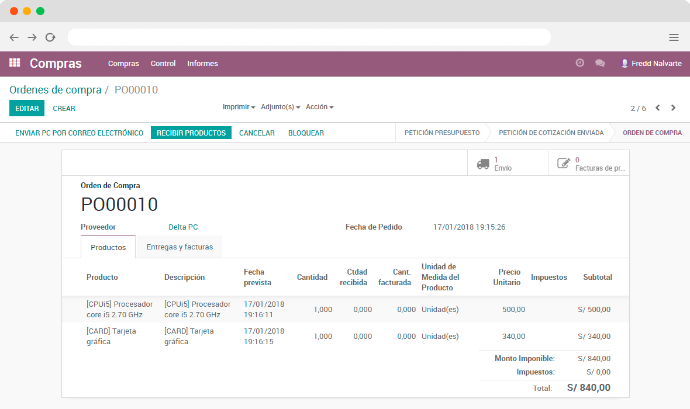
Task: Click the browser forward arrow
Action: pyautogui.click(x=32, y=37)
